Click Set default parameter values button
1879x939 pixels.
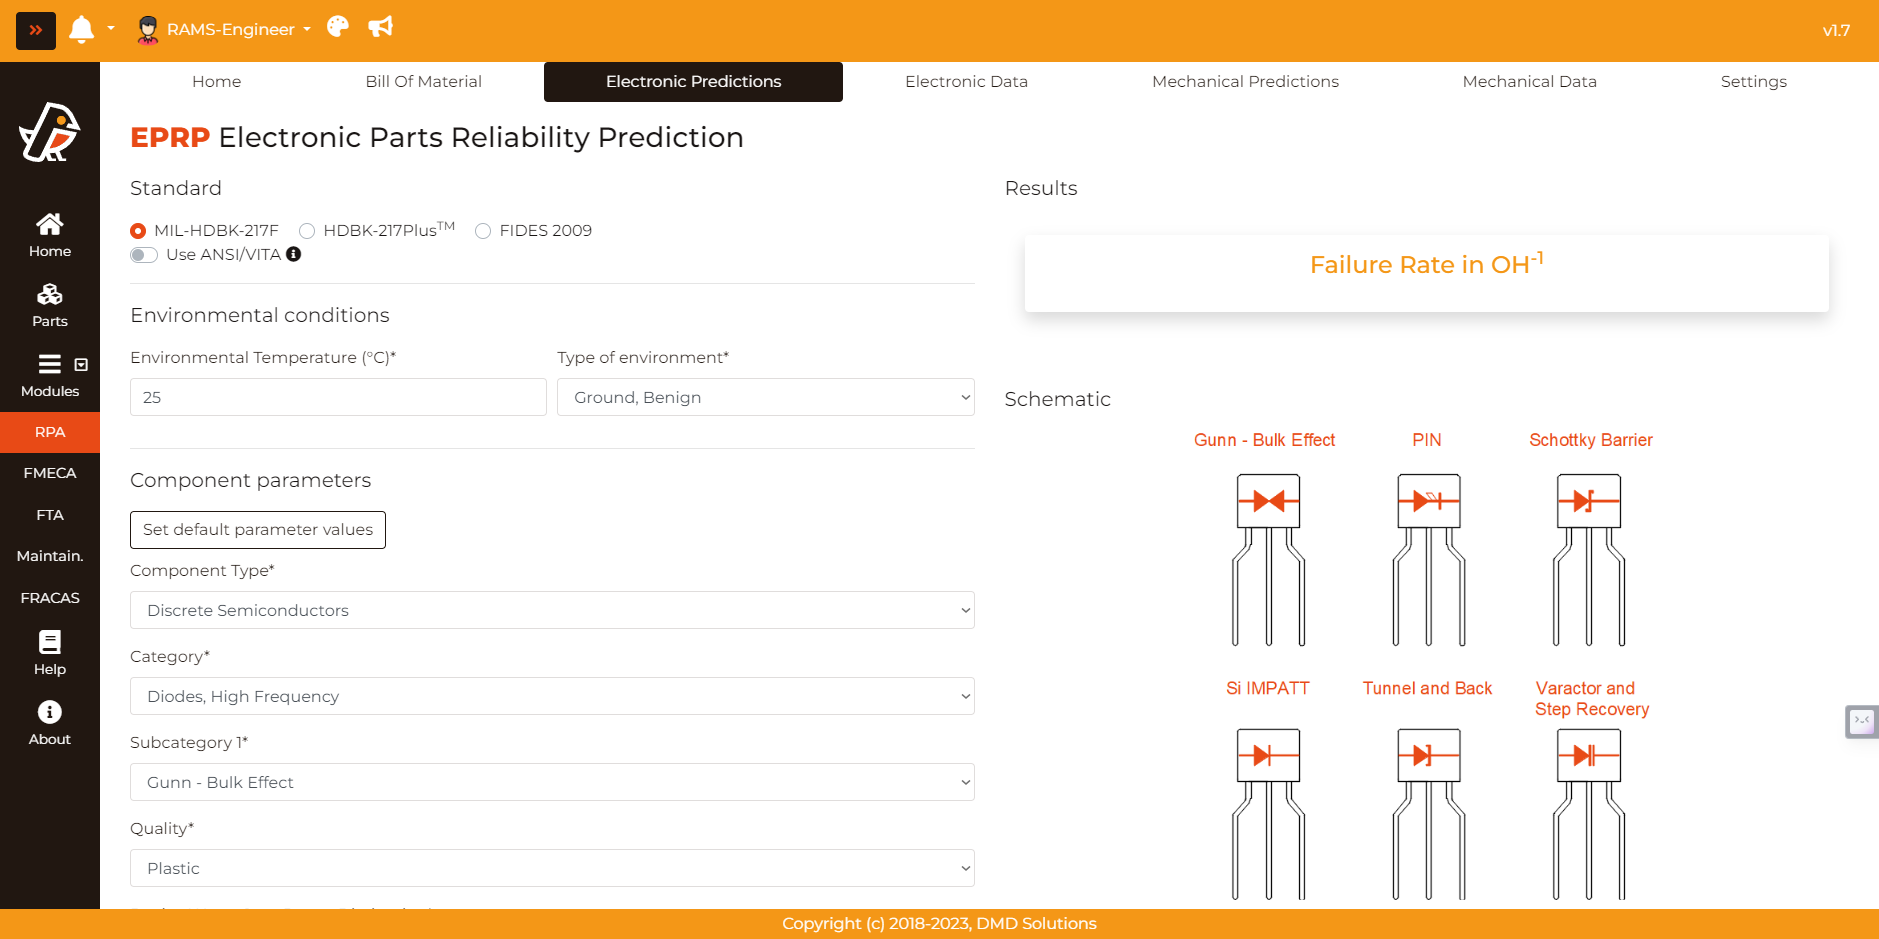coord(258,530)
